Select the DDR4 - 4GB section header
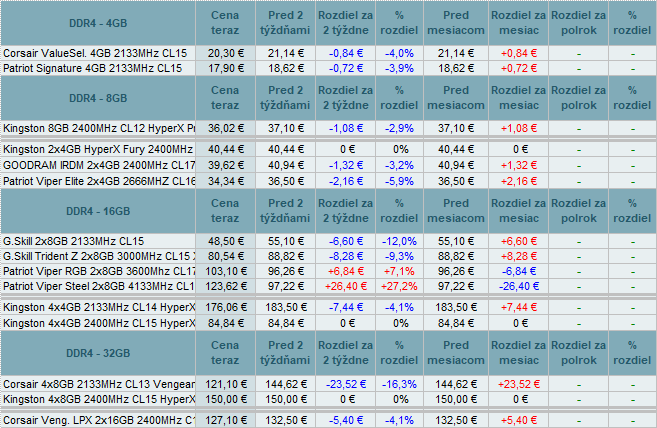Image resolution: width=657 pixels, height=428 pixels. coord(98,23)
